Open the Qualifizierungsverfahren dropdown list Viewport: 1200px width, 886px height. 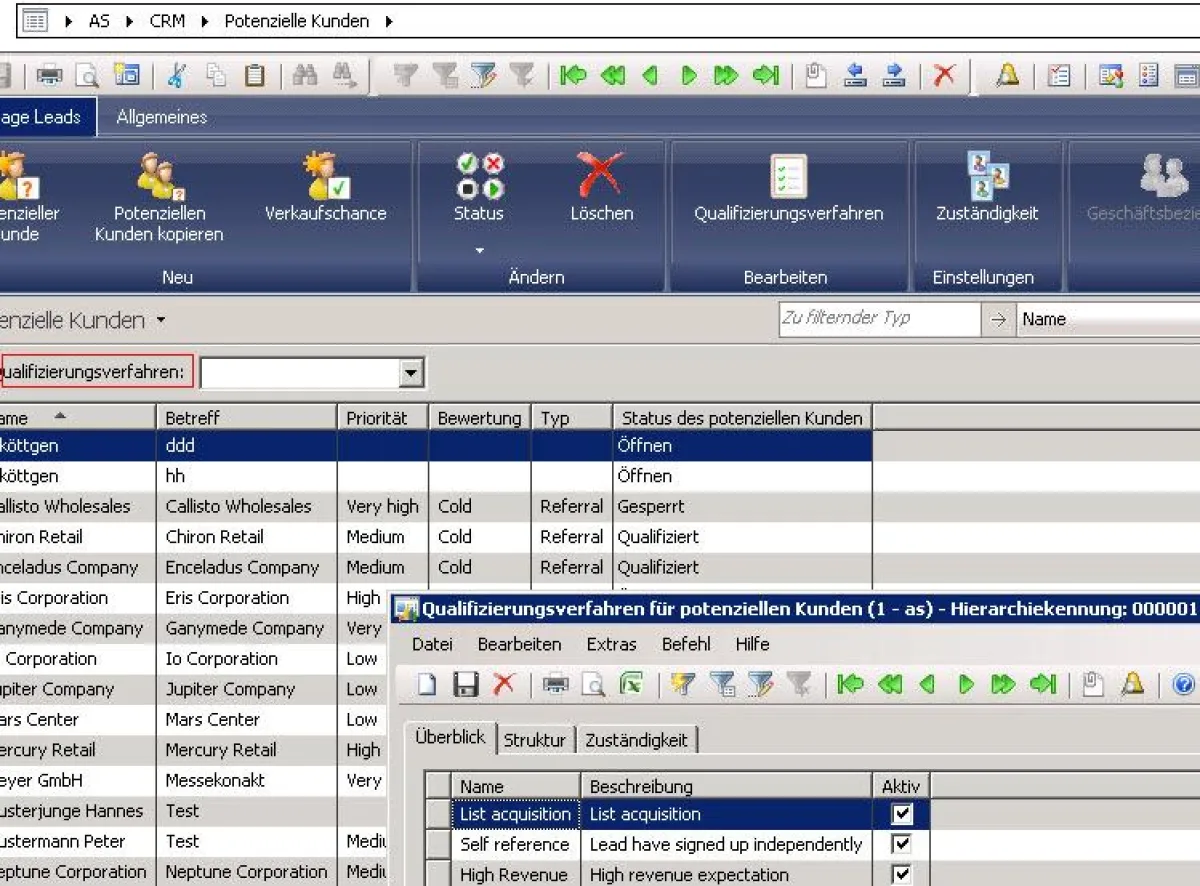[411, 372]
